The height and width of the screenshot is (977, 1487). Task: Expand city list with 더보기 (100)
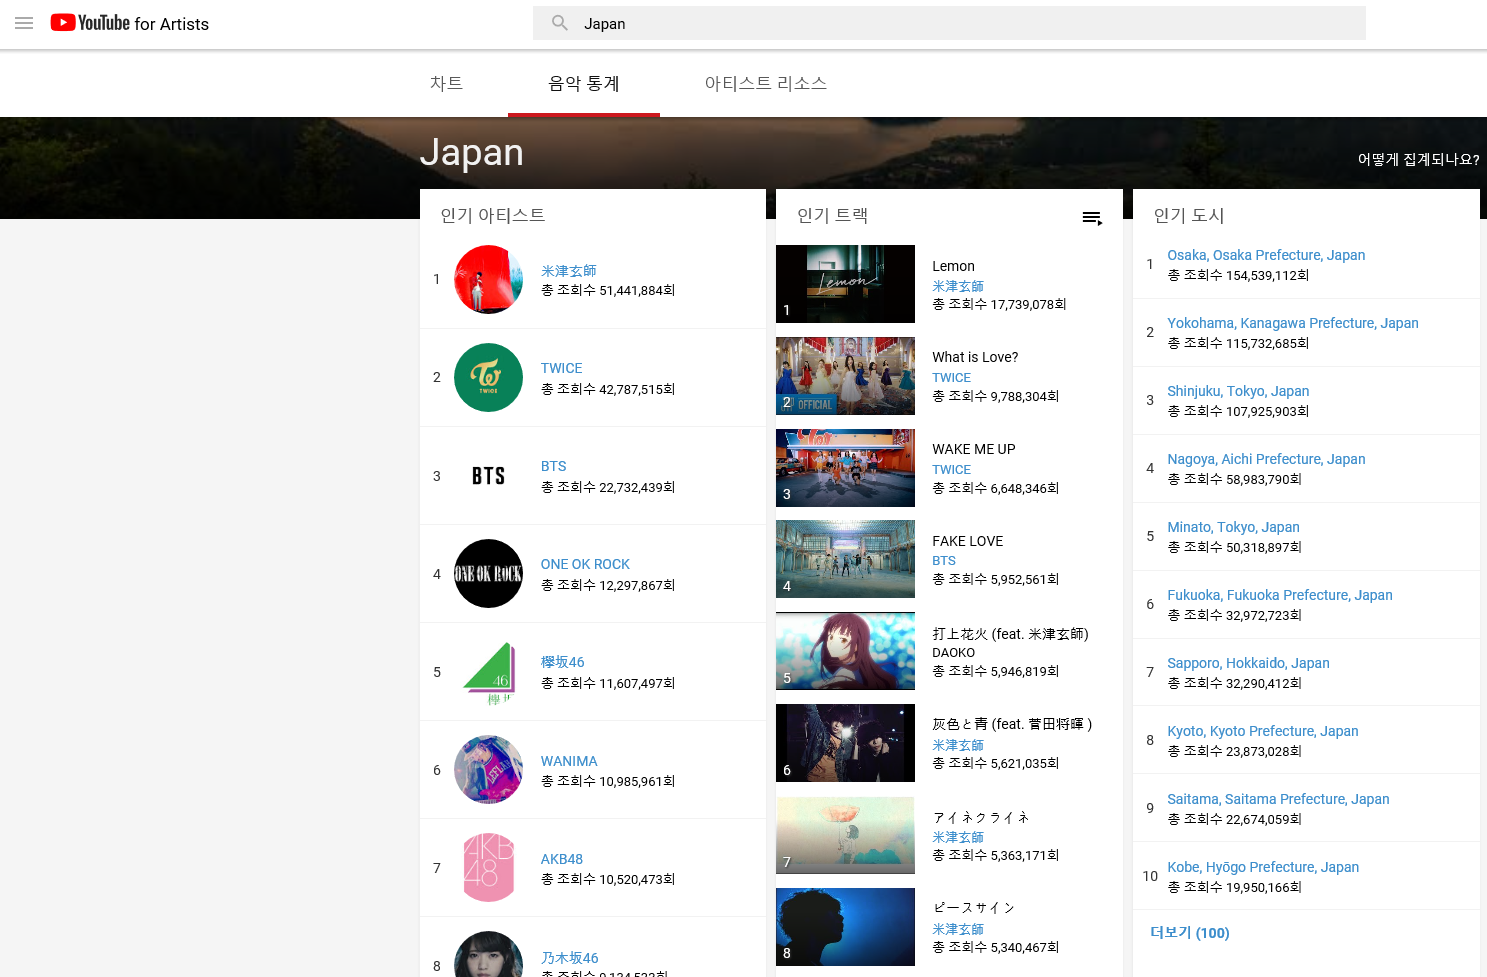[1189, 933]
